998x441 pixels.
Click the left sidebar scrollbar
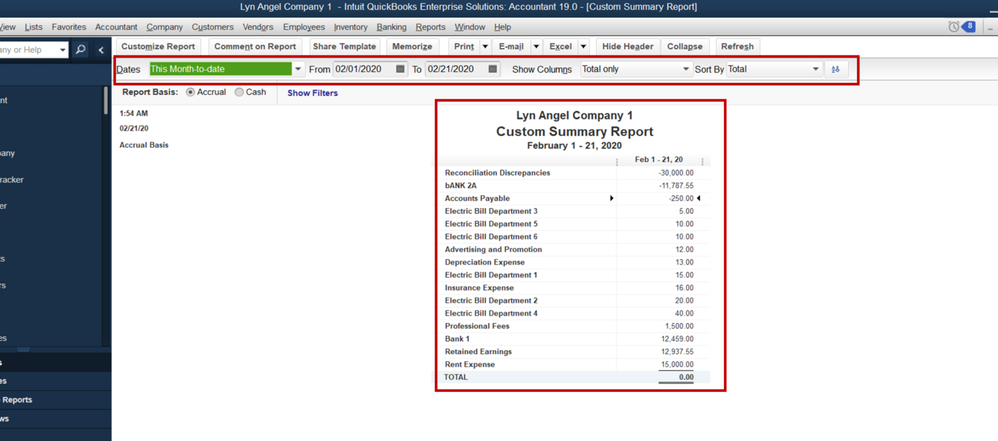click(x=106, y=100)
